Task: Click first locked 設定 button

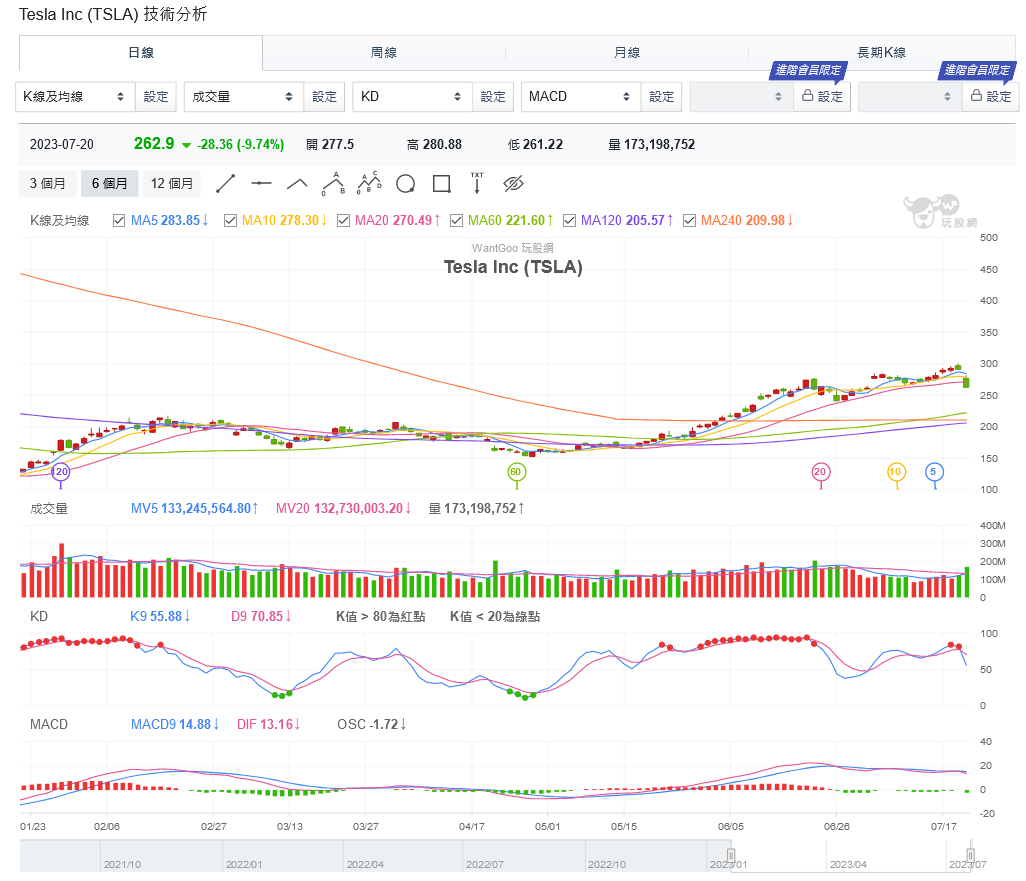Action: tap(823, 97)
